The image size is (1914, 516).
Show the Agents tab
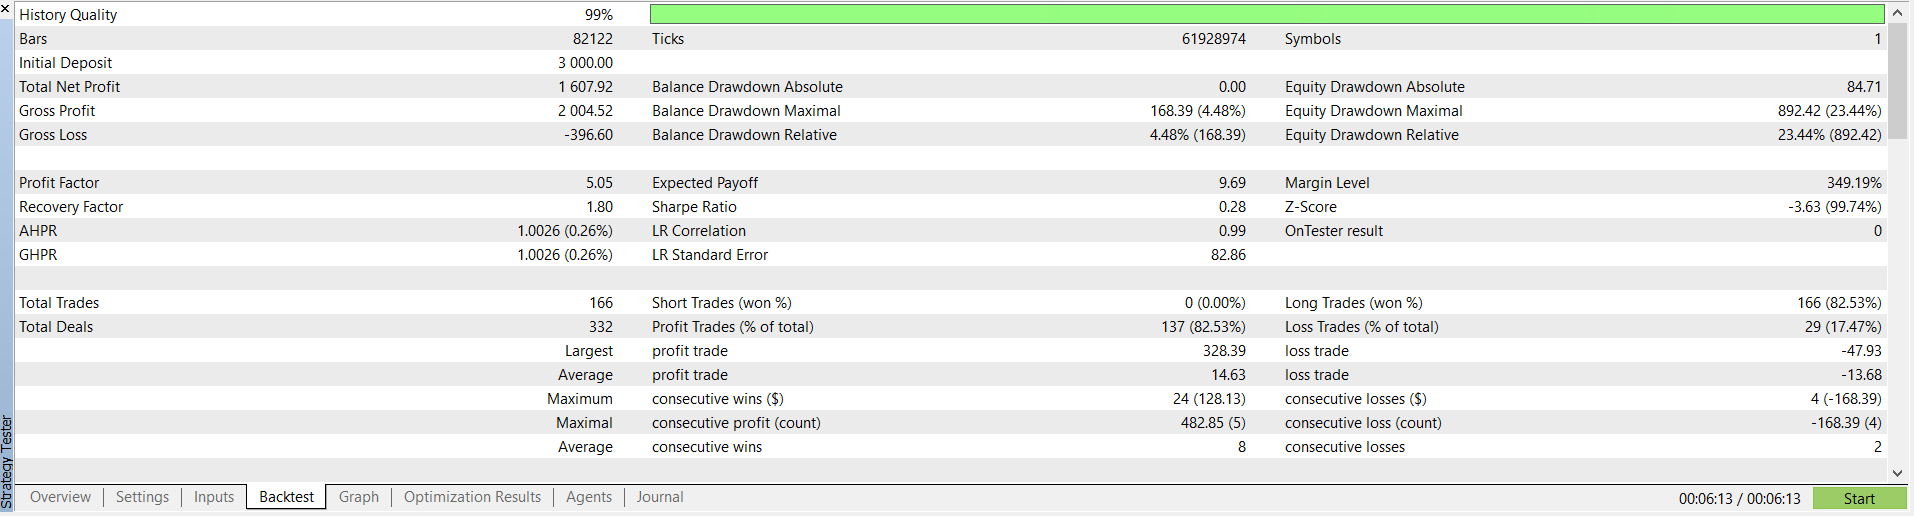coord(589,497)
